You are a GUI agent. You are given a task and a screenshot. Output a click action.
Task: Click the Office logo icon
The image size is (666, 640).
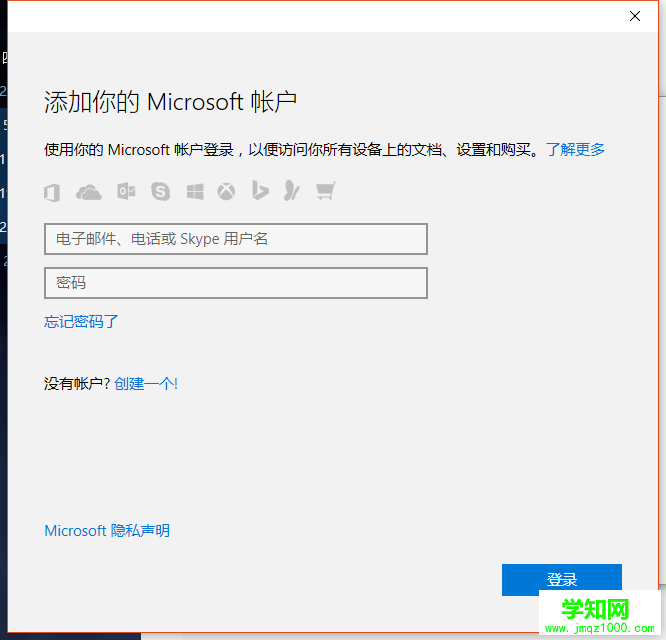coord(52,192)
